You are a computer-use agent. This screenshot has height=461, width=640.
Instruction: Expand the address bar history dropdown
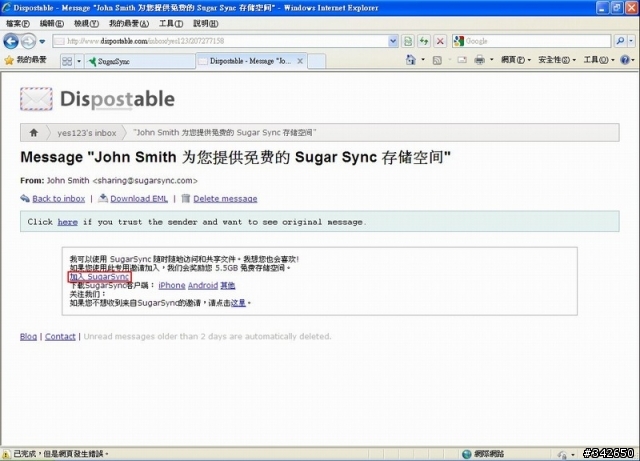pyautogui.click(x=393, y=41)
